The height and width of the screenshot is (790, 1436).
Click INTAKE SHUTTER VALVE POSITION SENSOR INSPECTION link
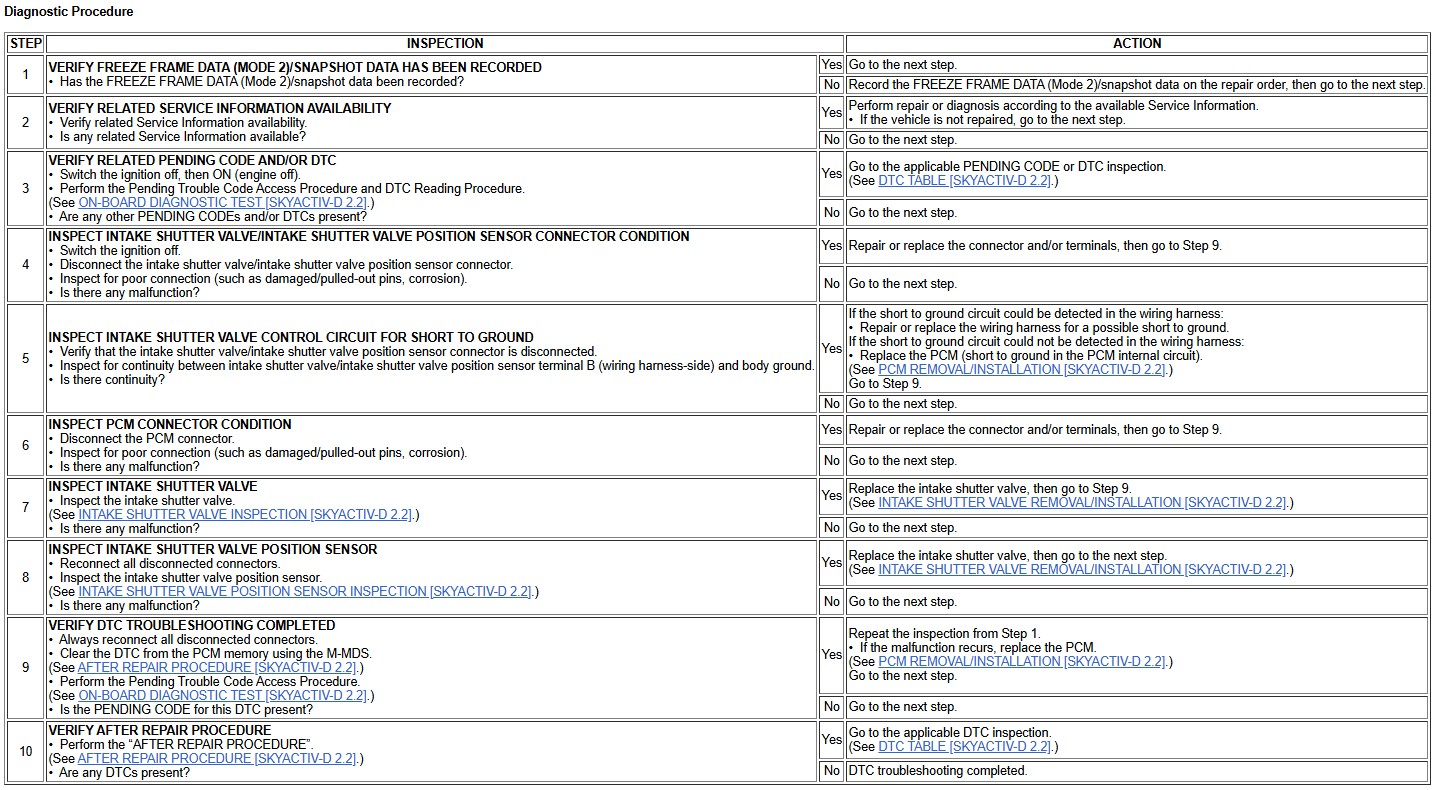click(305, 591)
